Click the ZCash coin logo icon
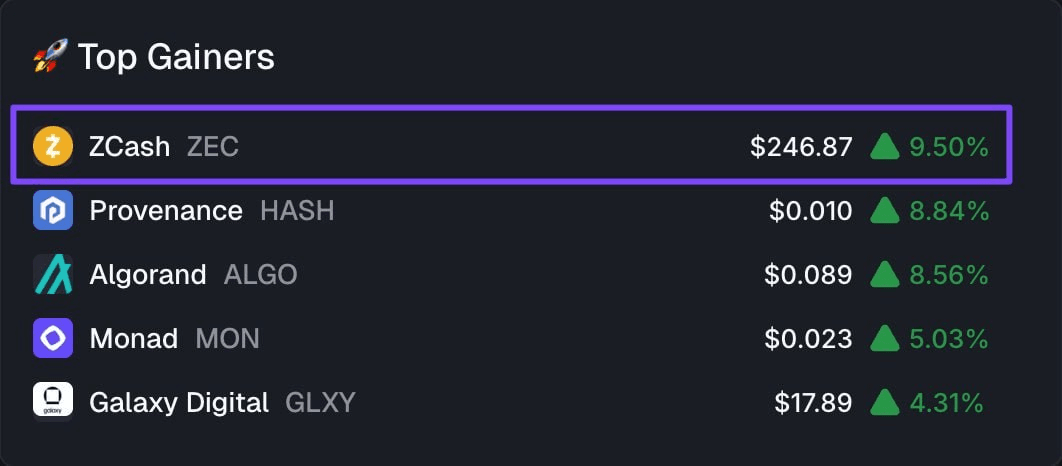This screenshot has height=466, width=1062. tap(53, 147)
